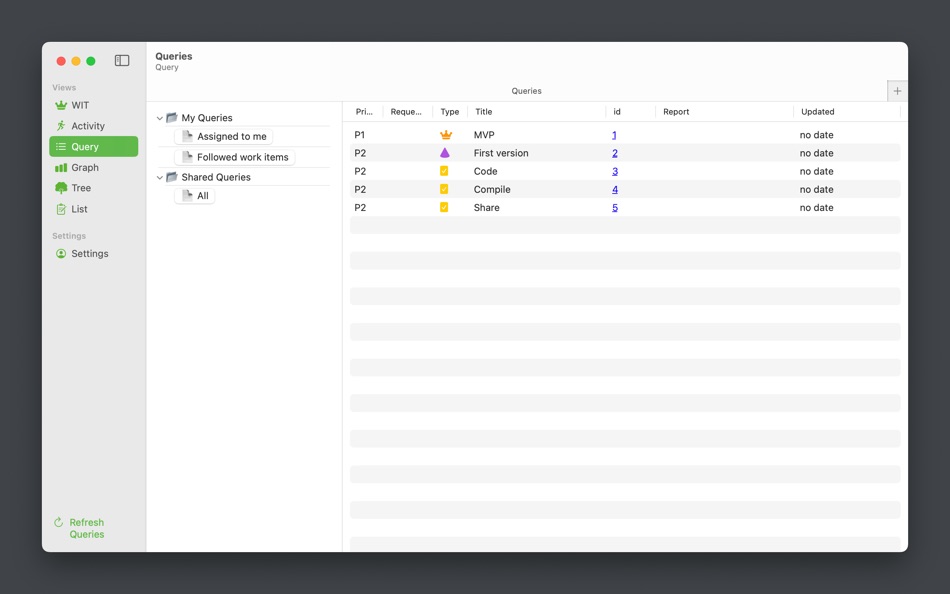Click the Shared Queries folder icon
Image resolution: width=950 pixels, height=594 pixels.
click(171, 177)
